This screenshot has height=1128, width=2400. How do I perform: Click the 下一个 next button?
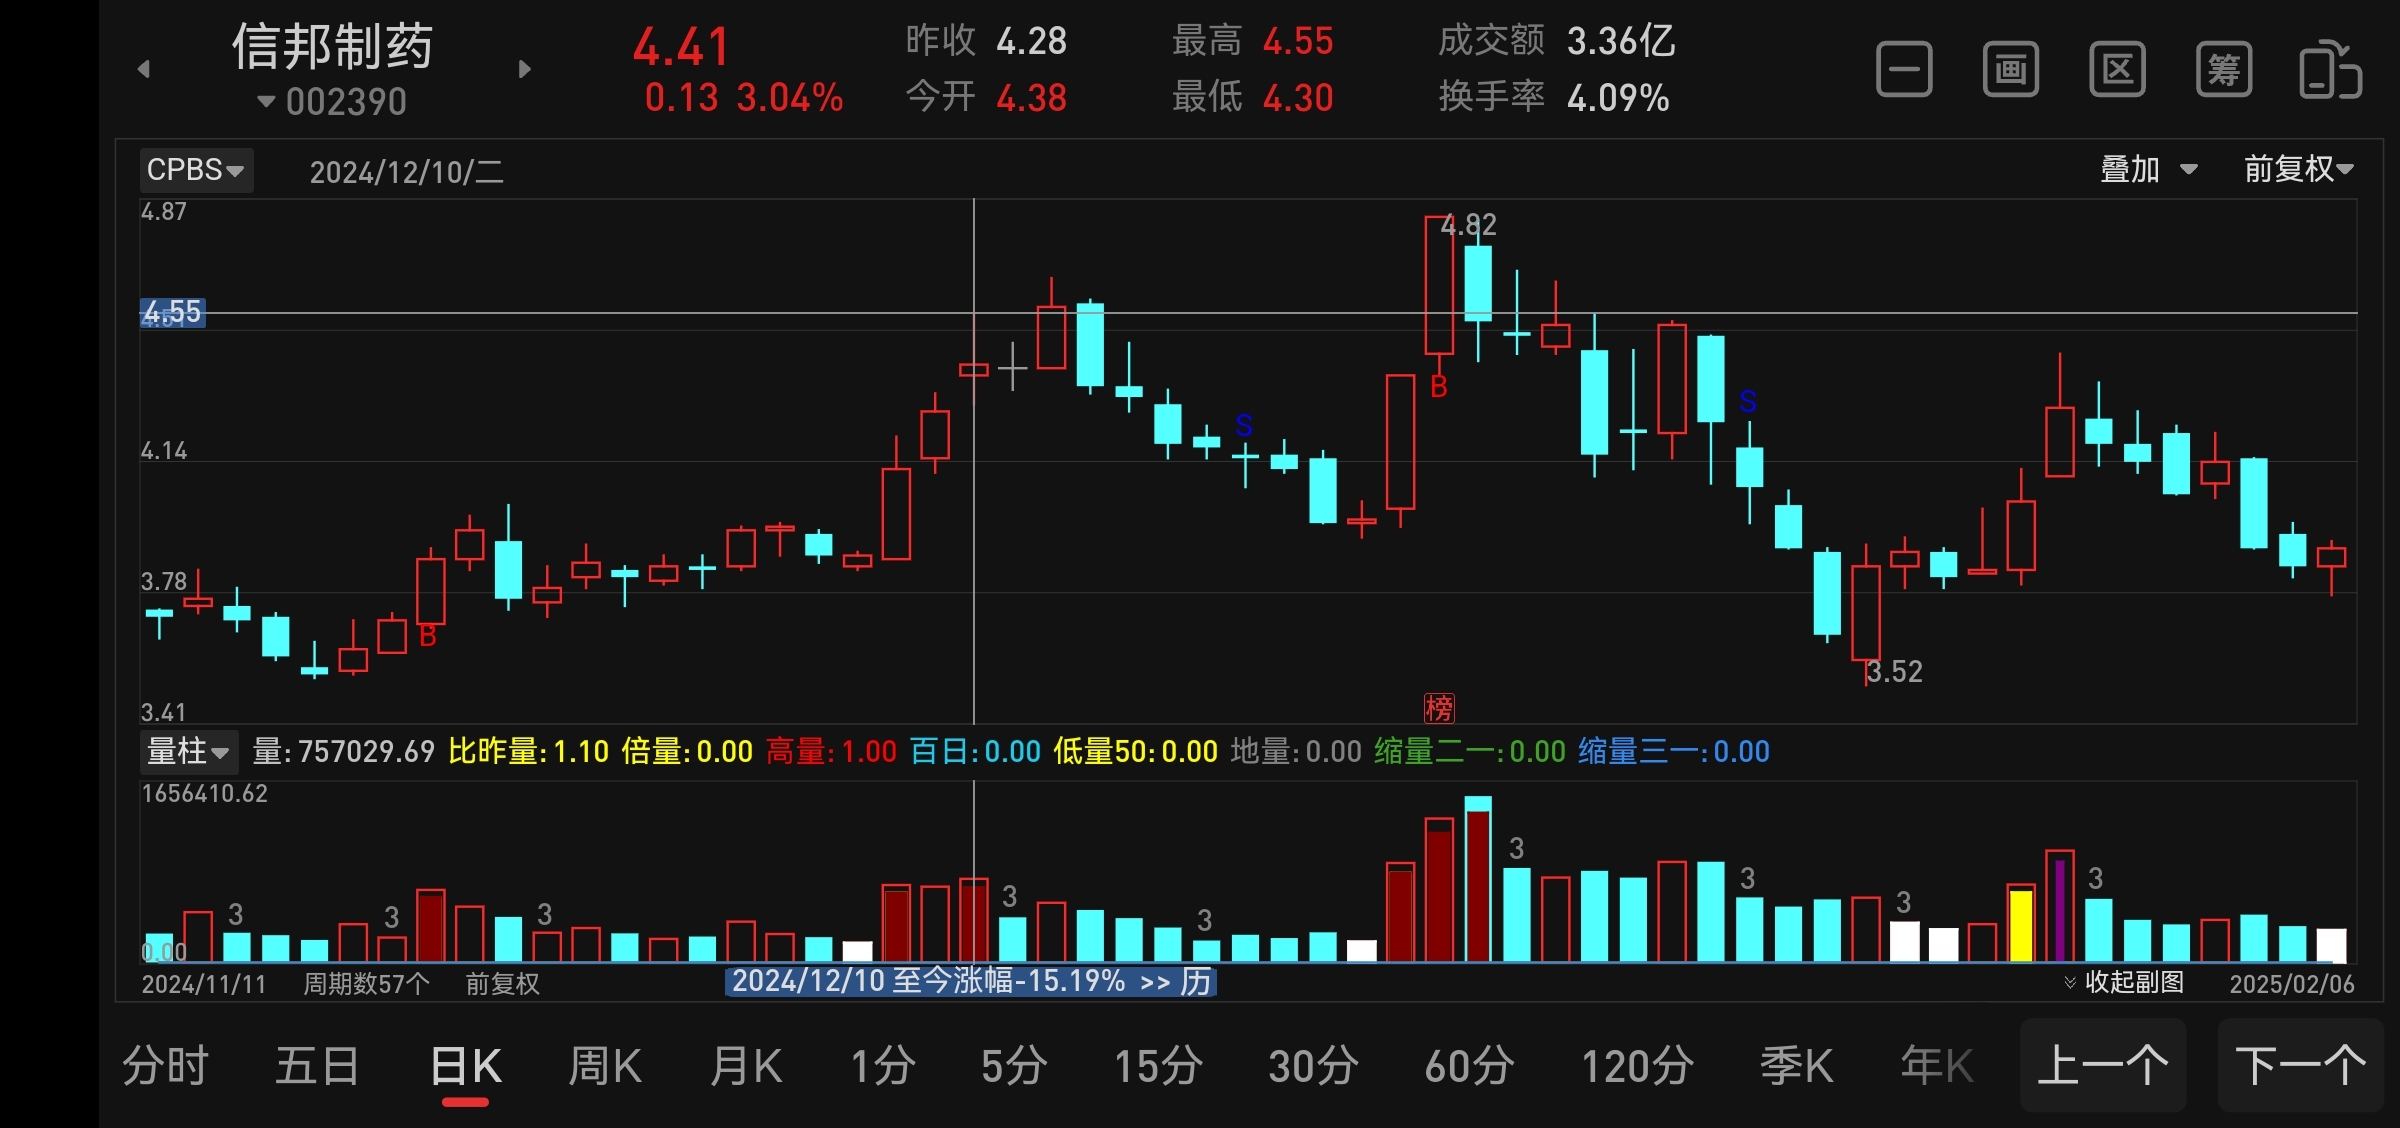(2300, 1066)
